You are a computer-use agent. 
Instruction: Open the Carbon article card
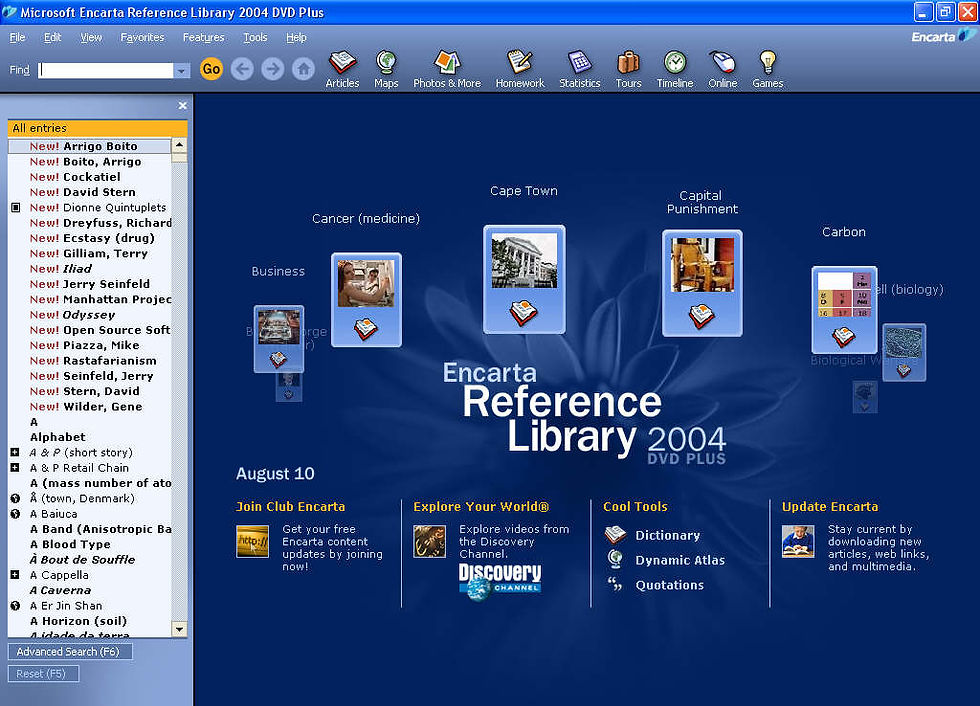tap(844, 310)
